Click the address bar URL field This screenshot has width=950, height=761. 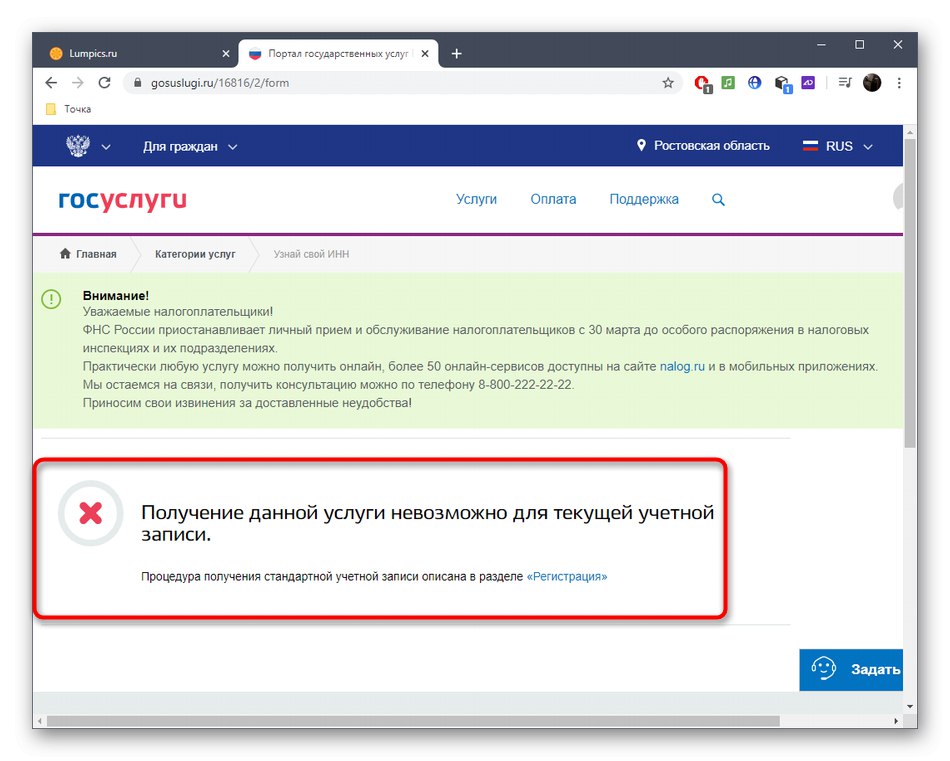(x=400, y=83)
